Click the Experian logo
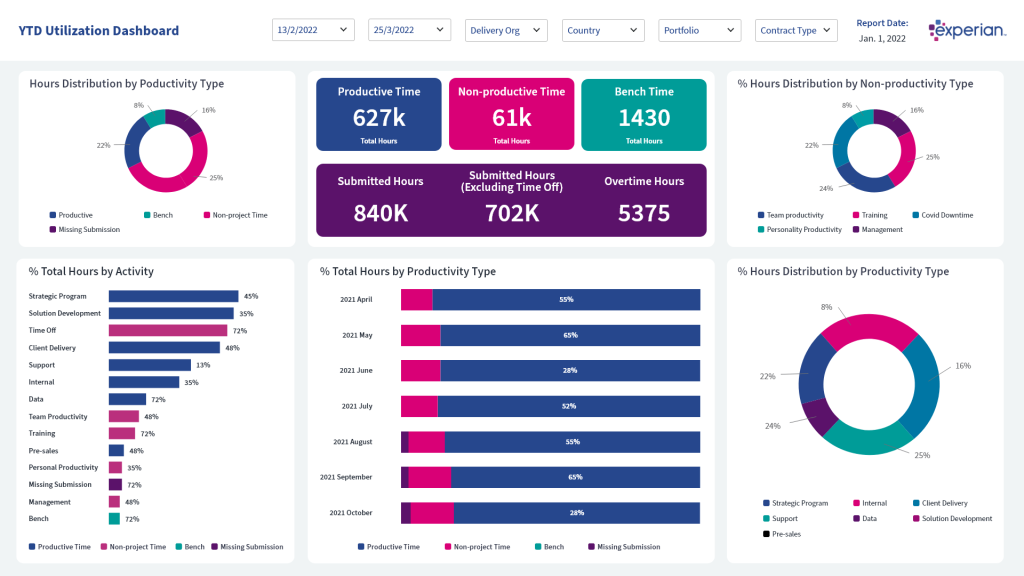Screen dimensions: 1024x576 pos(966,30)
